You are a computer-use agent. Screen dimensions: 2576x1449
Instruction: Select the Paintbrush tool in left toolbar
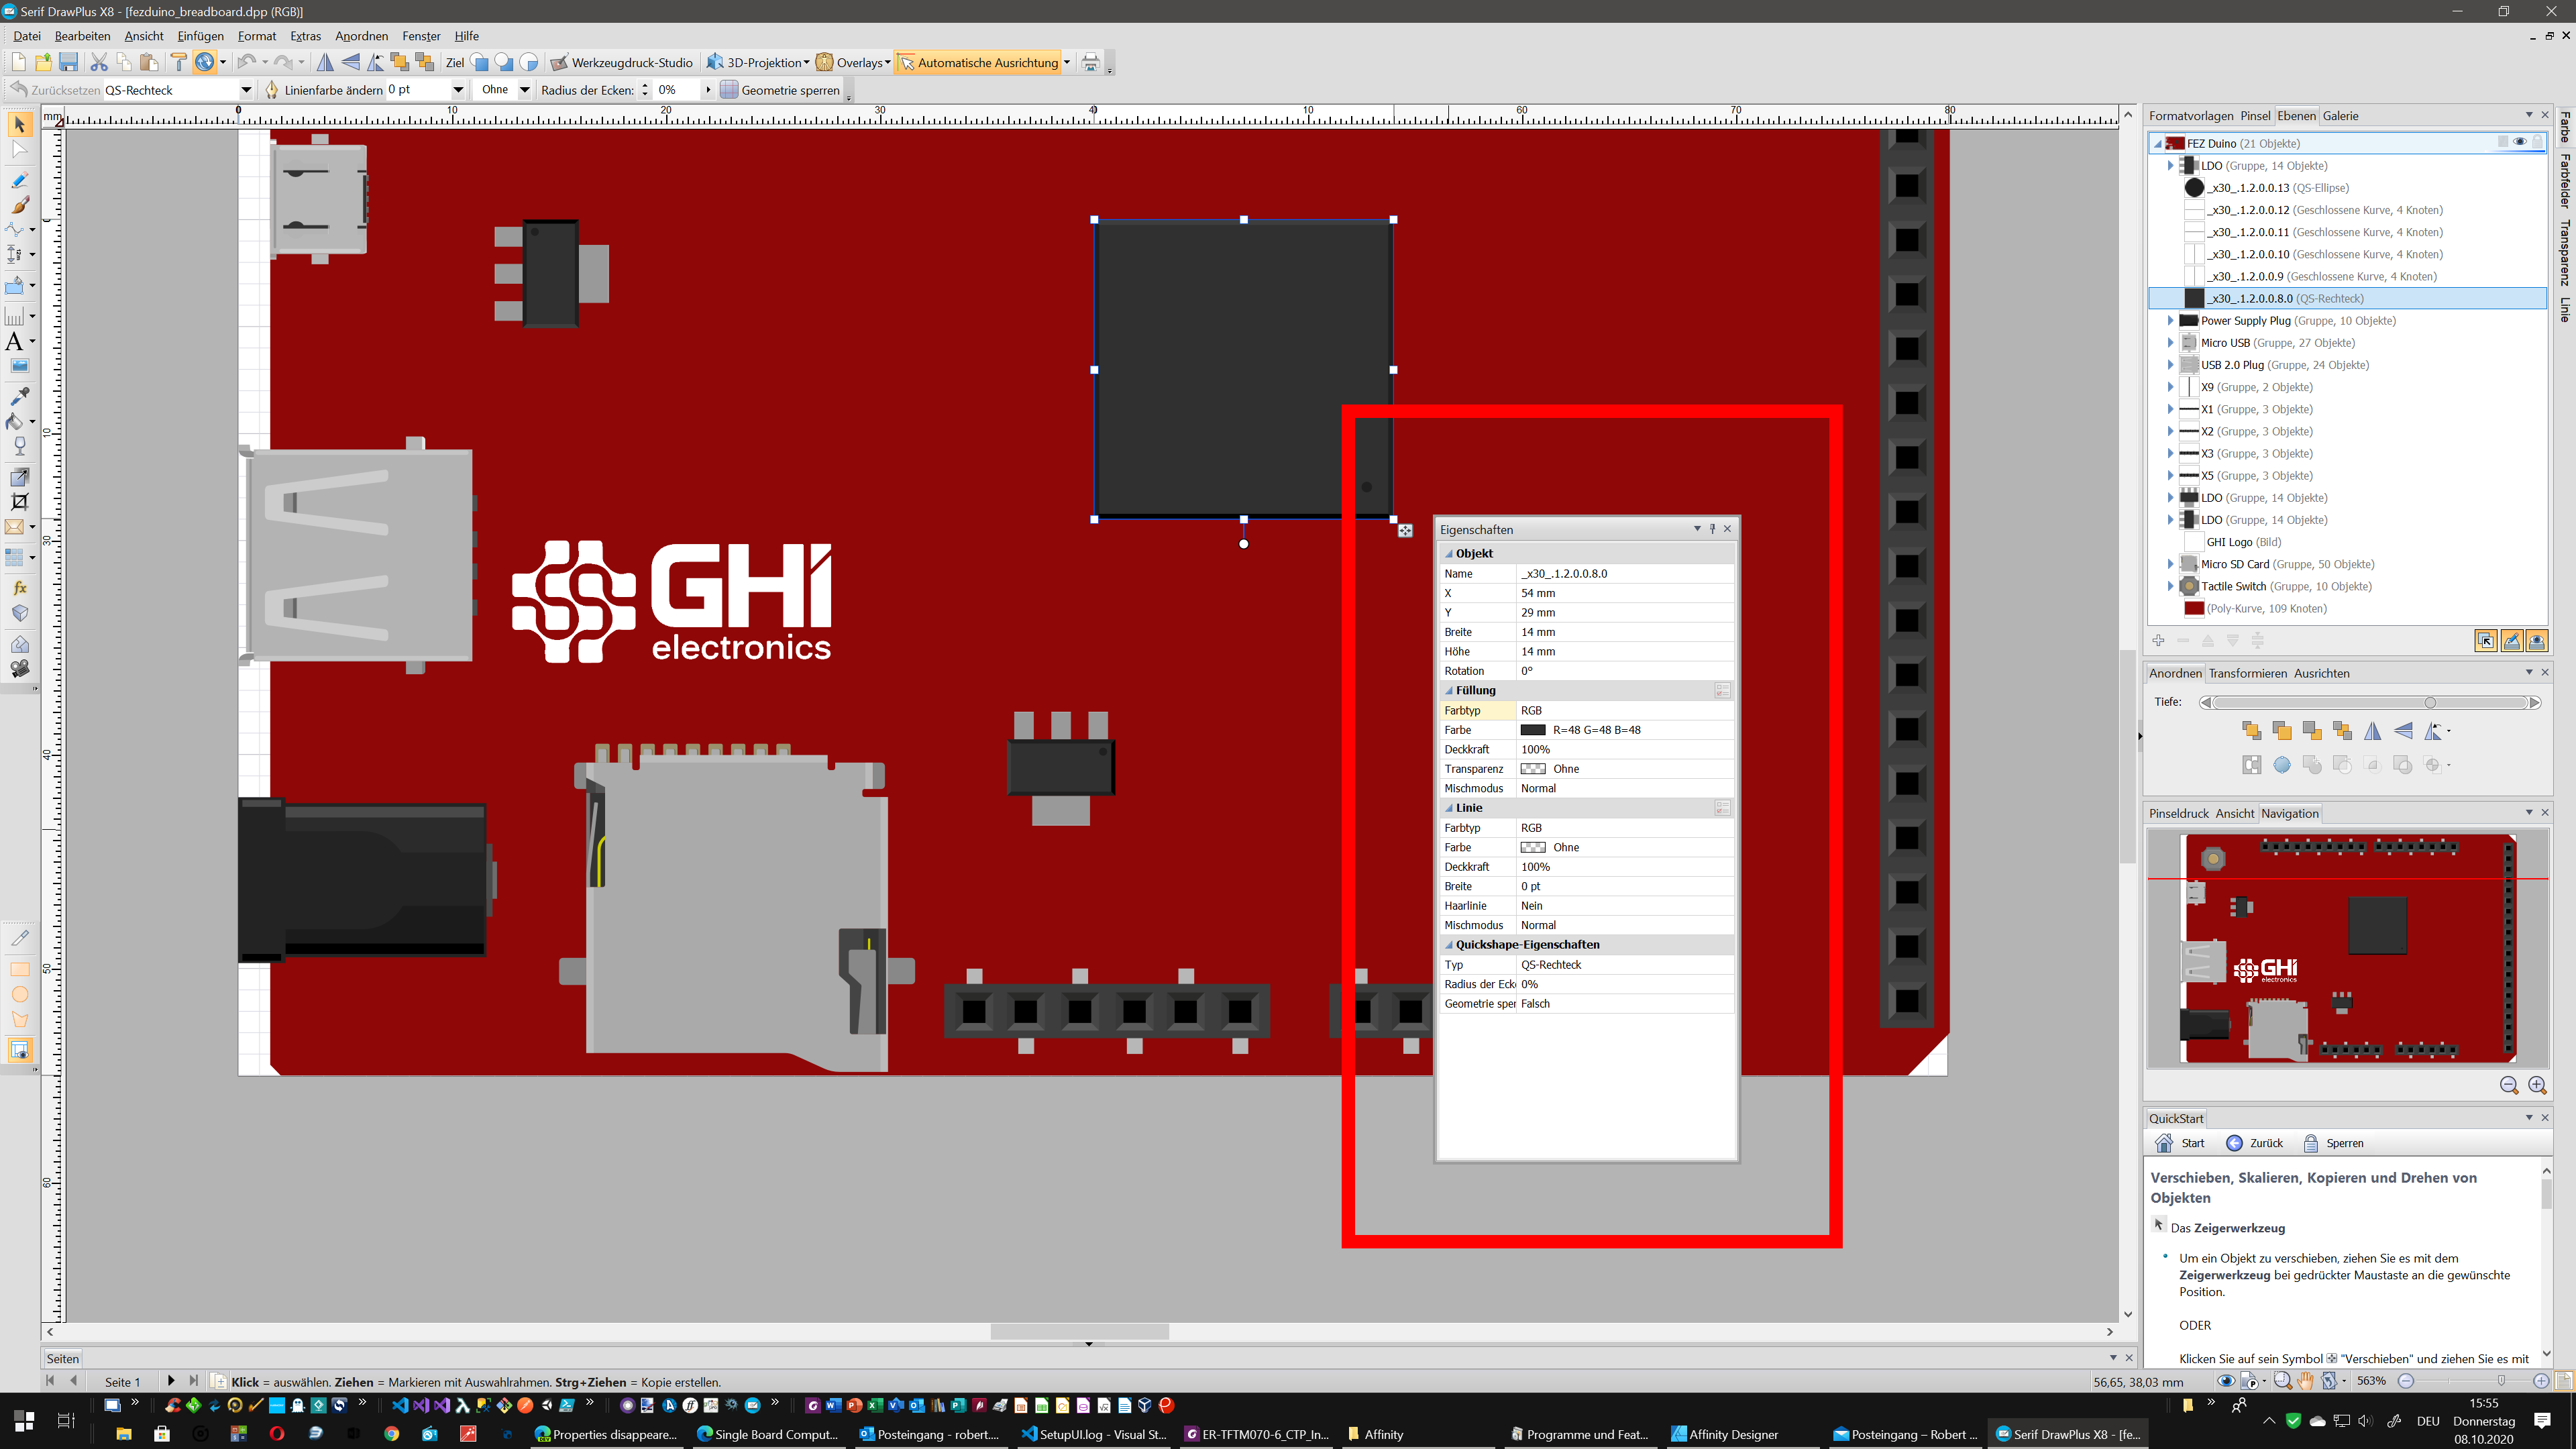tap(19, 205)
